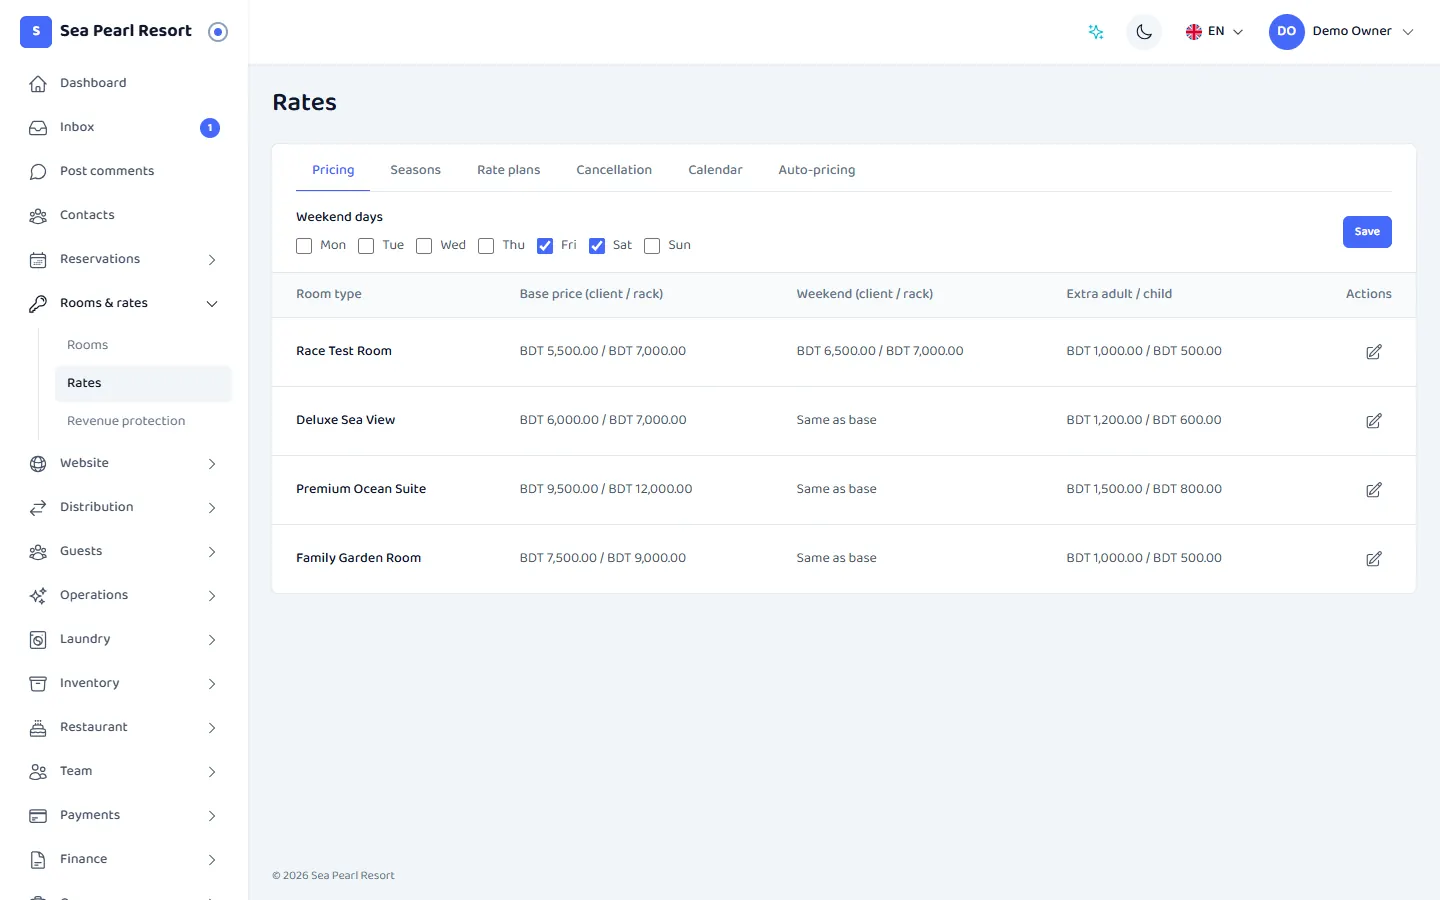Click the Inventory box icon

(x=38, y=684)
